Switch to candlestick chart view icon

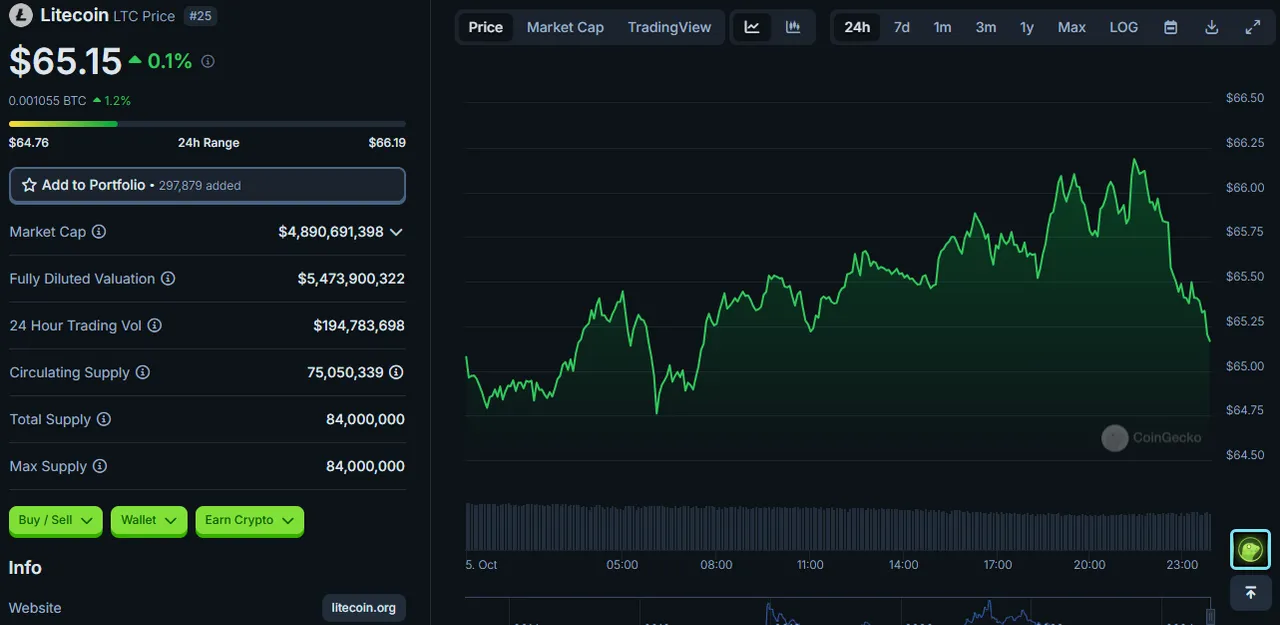click(x=793, y=27)
